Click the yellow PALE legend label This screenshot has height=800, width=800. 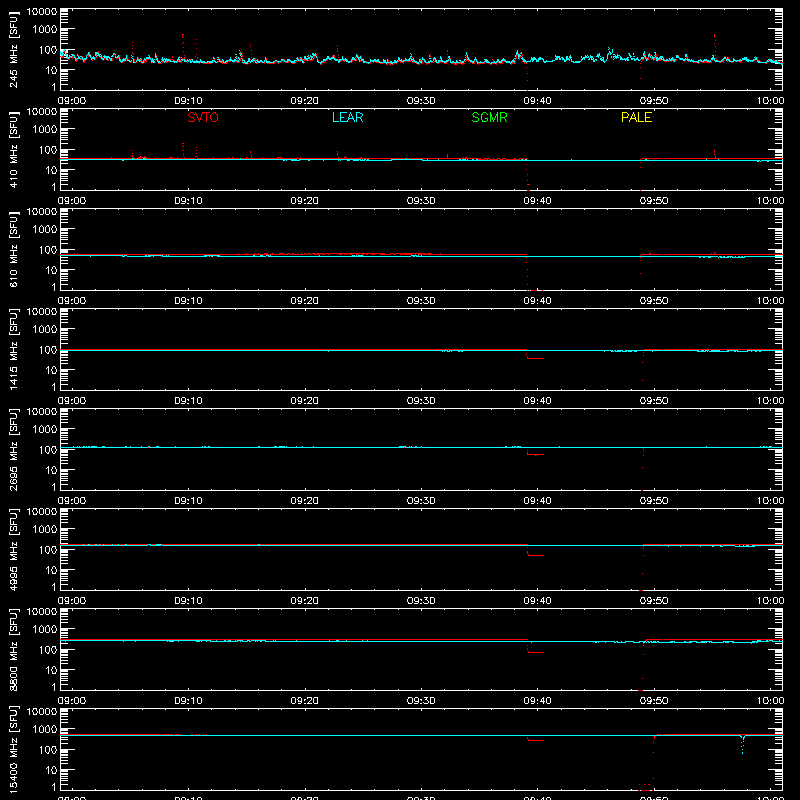(x=636, y=117)
